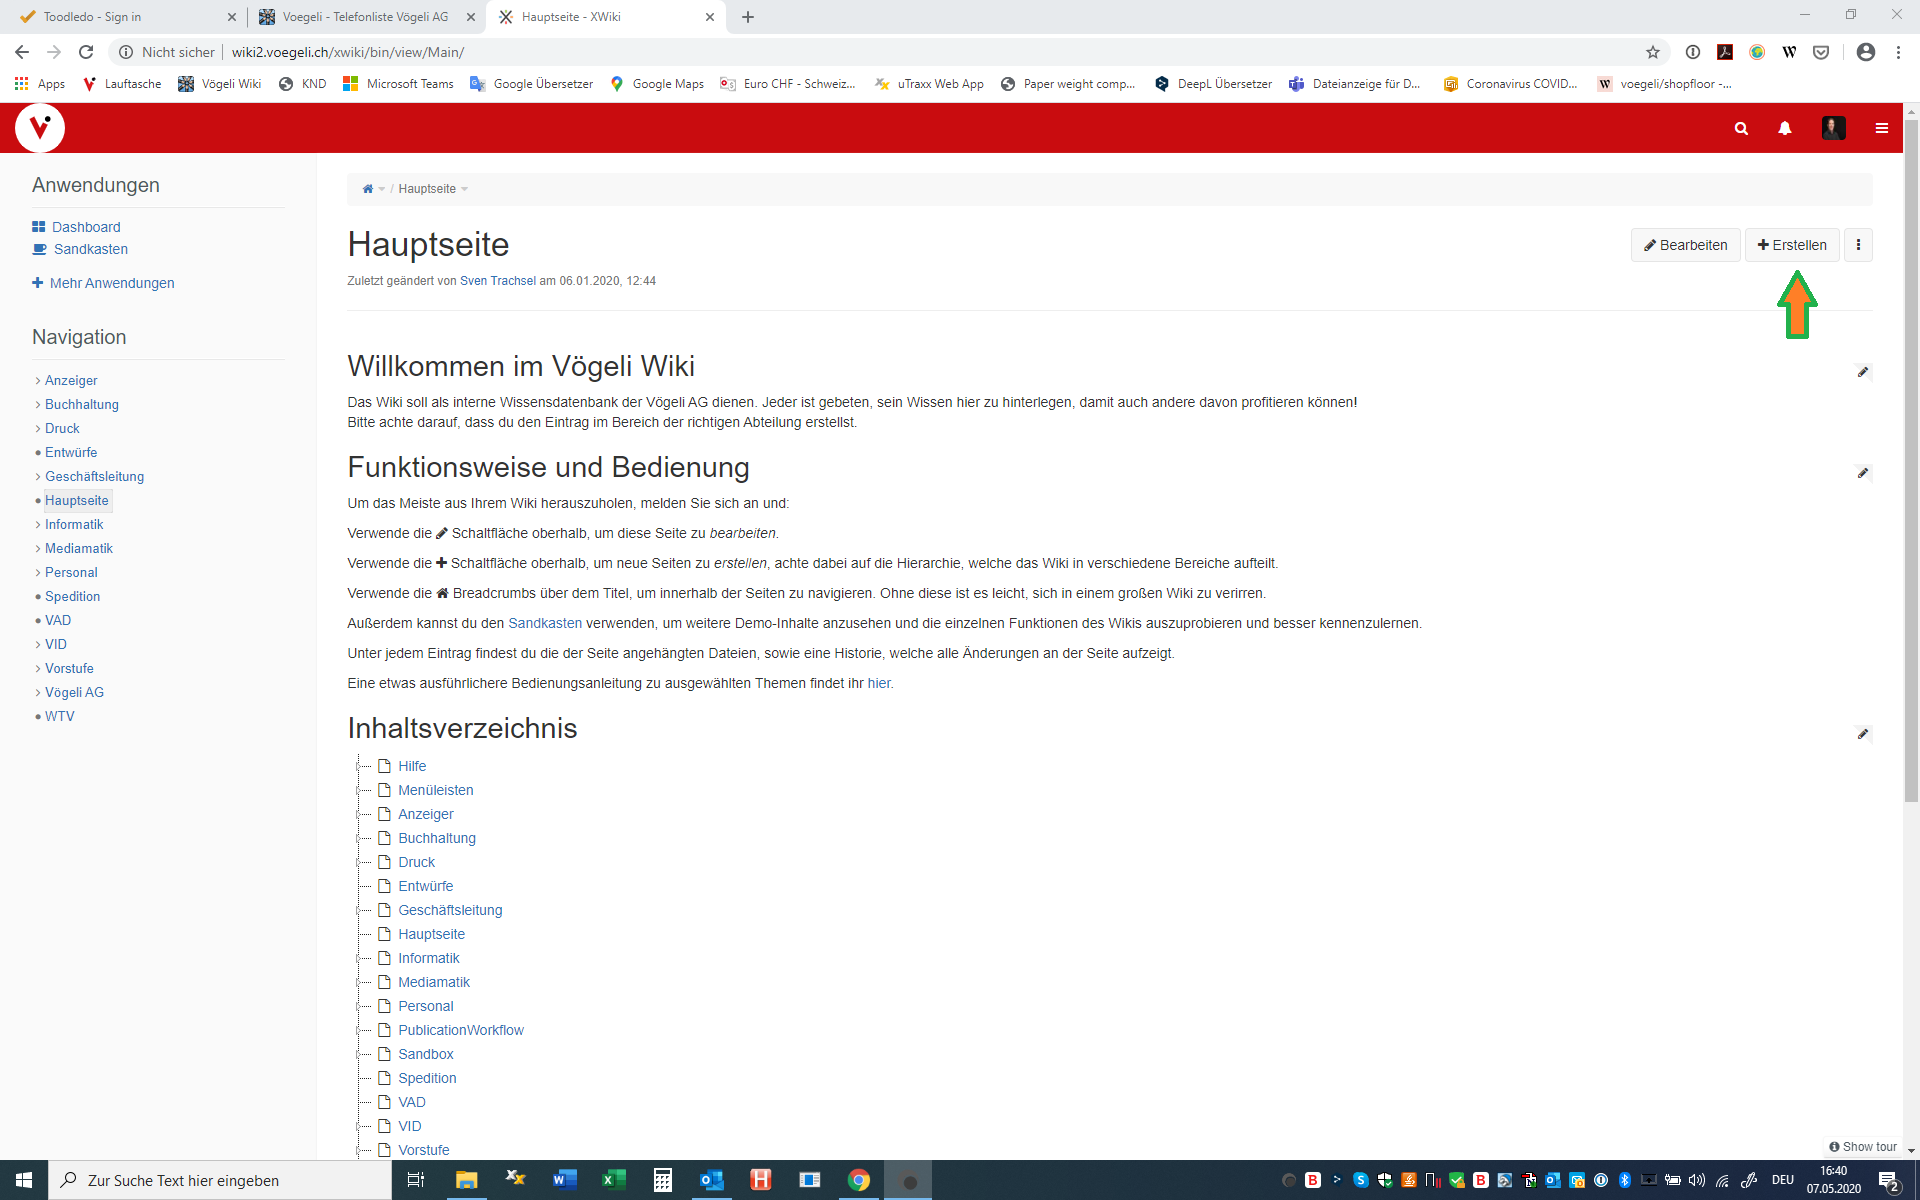Click the user avatar in header

(1833, 128)
